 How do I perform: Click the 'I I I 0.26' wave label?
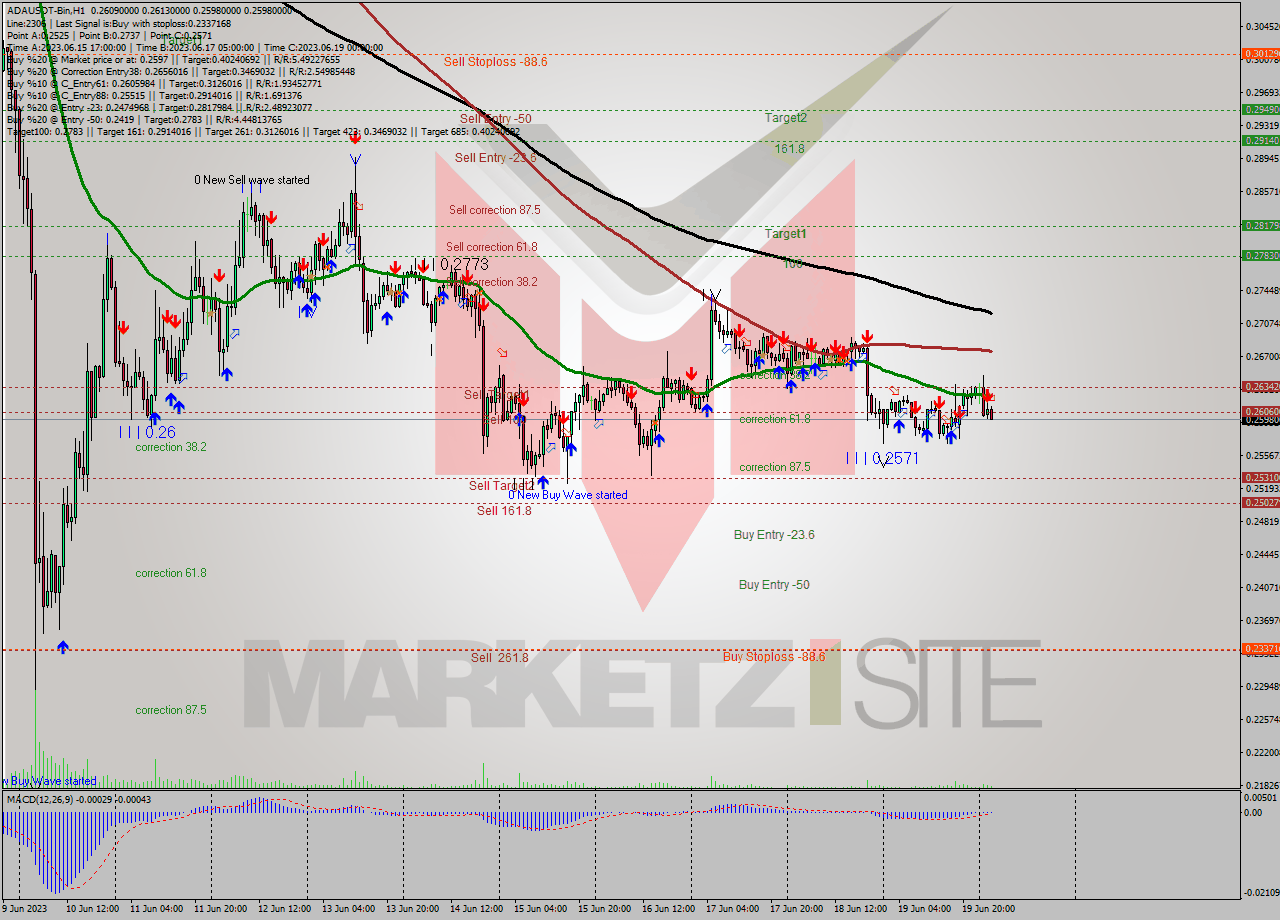pos(147,433)
